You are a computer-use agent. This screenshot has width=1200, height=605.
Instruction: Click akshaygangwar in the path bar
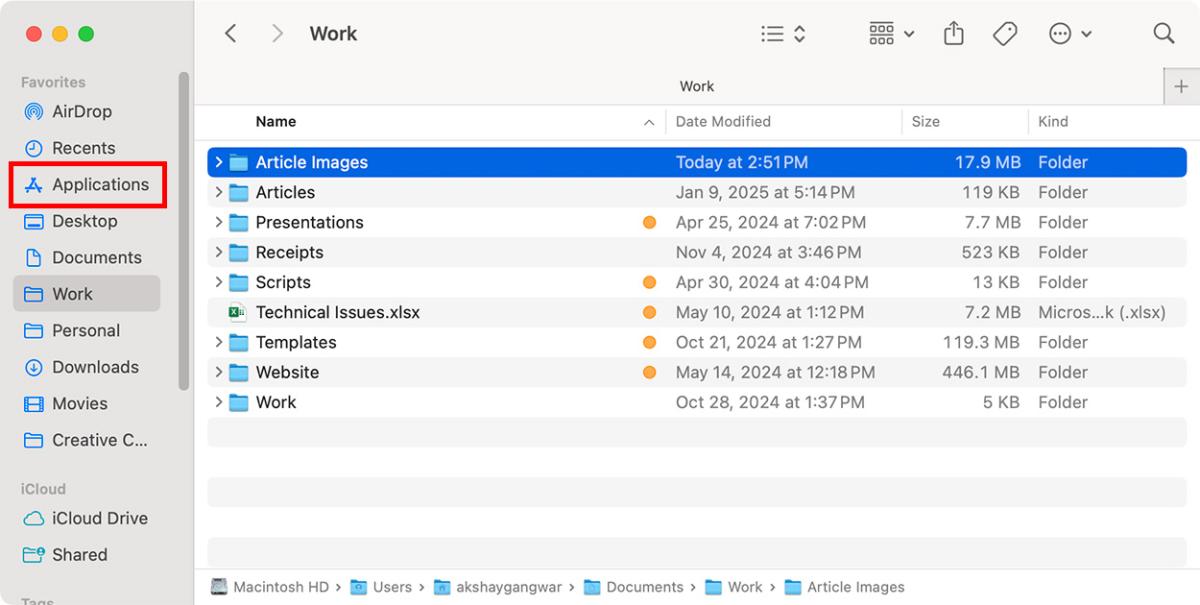(498, 587)
